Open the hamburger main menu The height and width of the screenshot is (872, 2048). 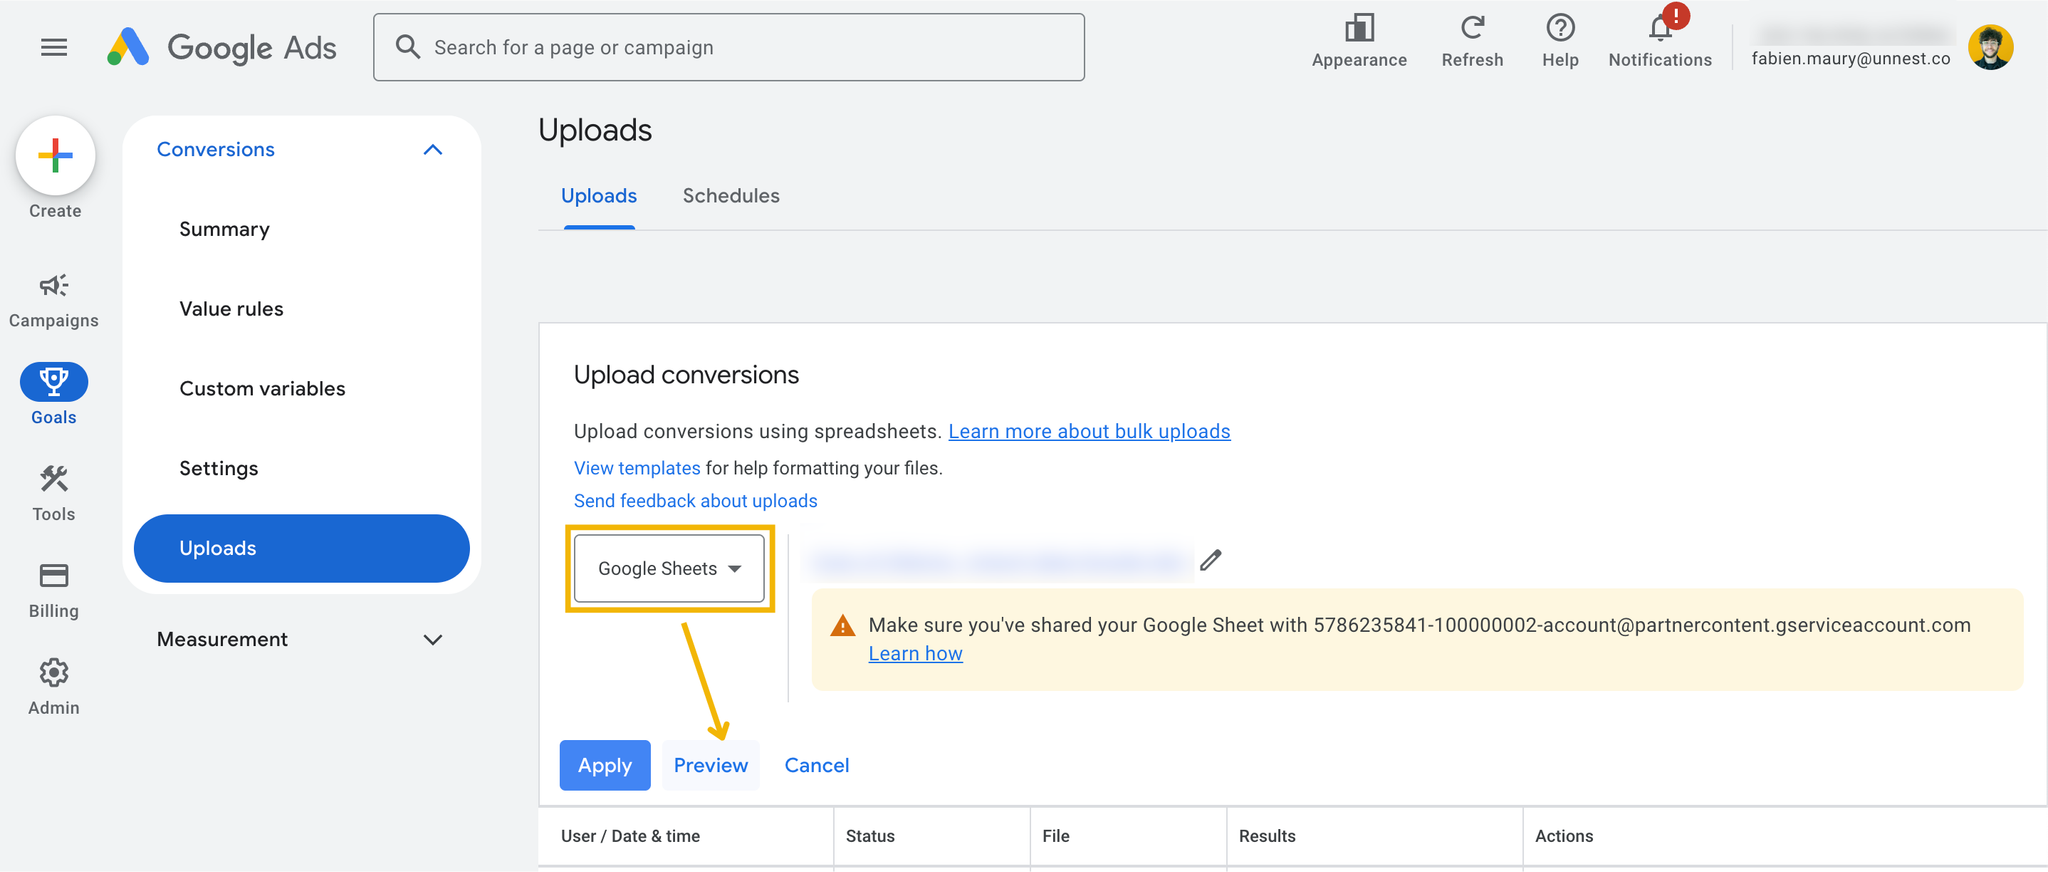(x=54, y=47)
